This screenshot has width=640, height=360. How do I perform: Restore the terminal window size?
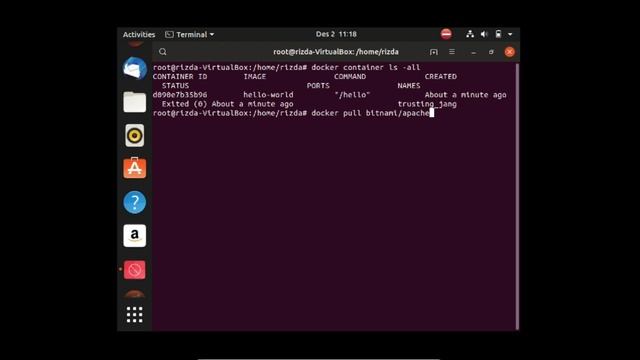491,52
